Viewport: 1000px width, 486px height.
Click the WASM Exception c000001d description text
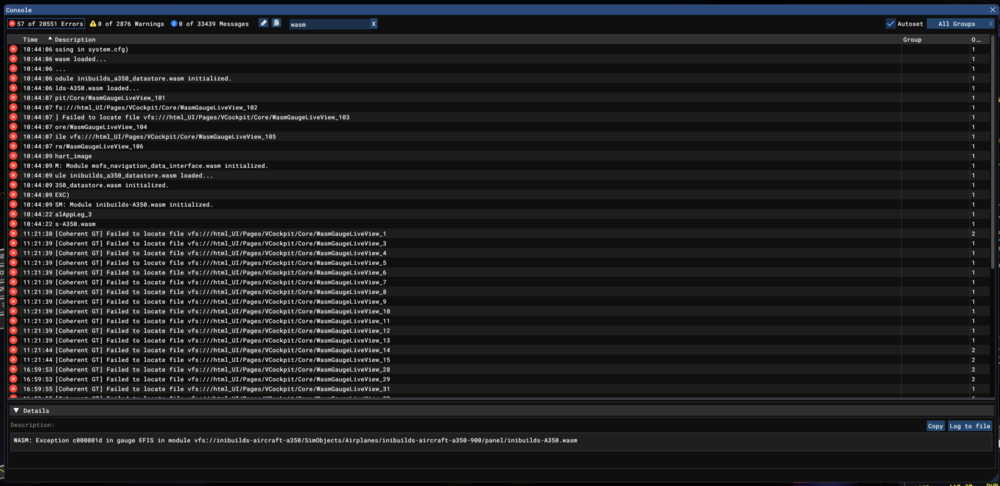point(295,441)
